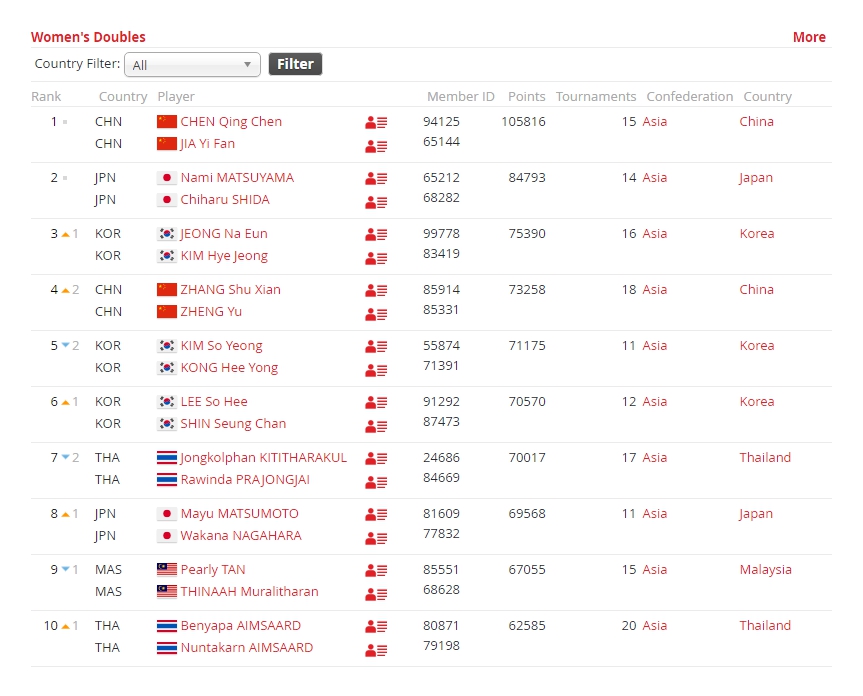Screen dimensions: 863x696
Task: Open profile icon beside Pearly TAN
Action: coord(376,570)
